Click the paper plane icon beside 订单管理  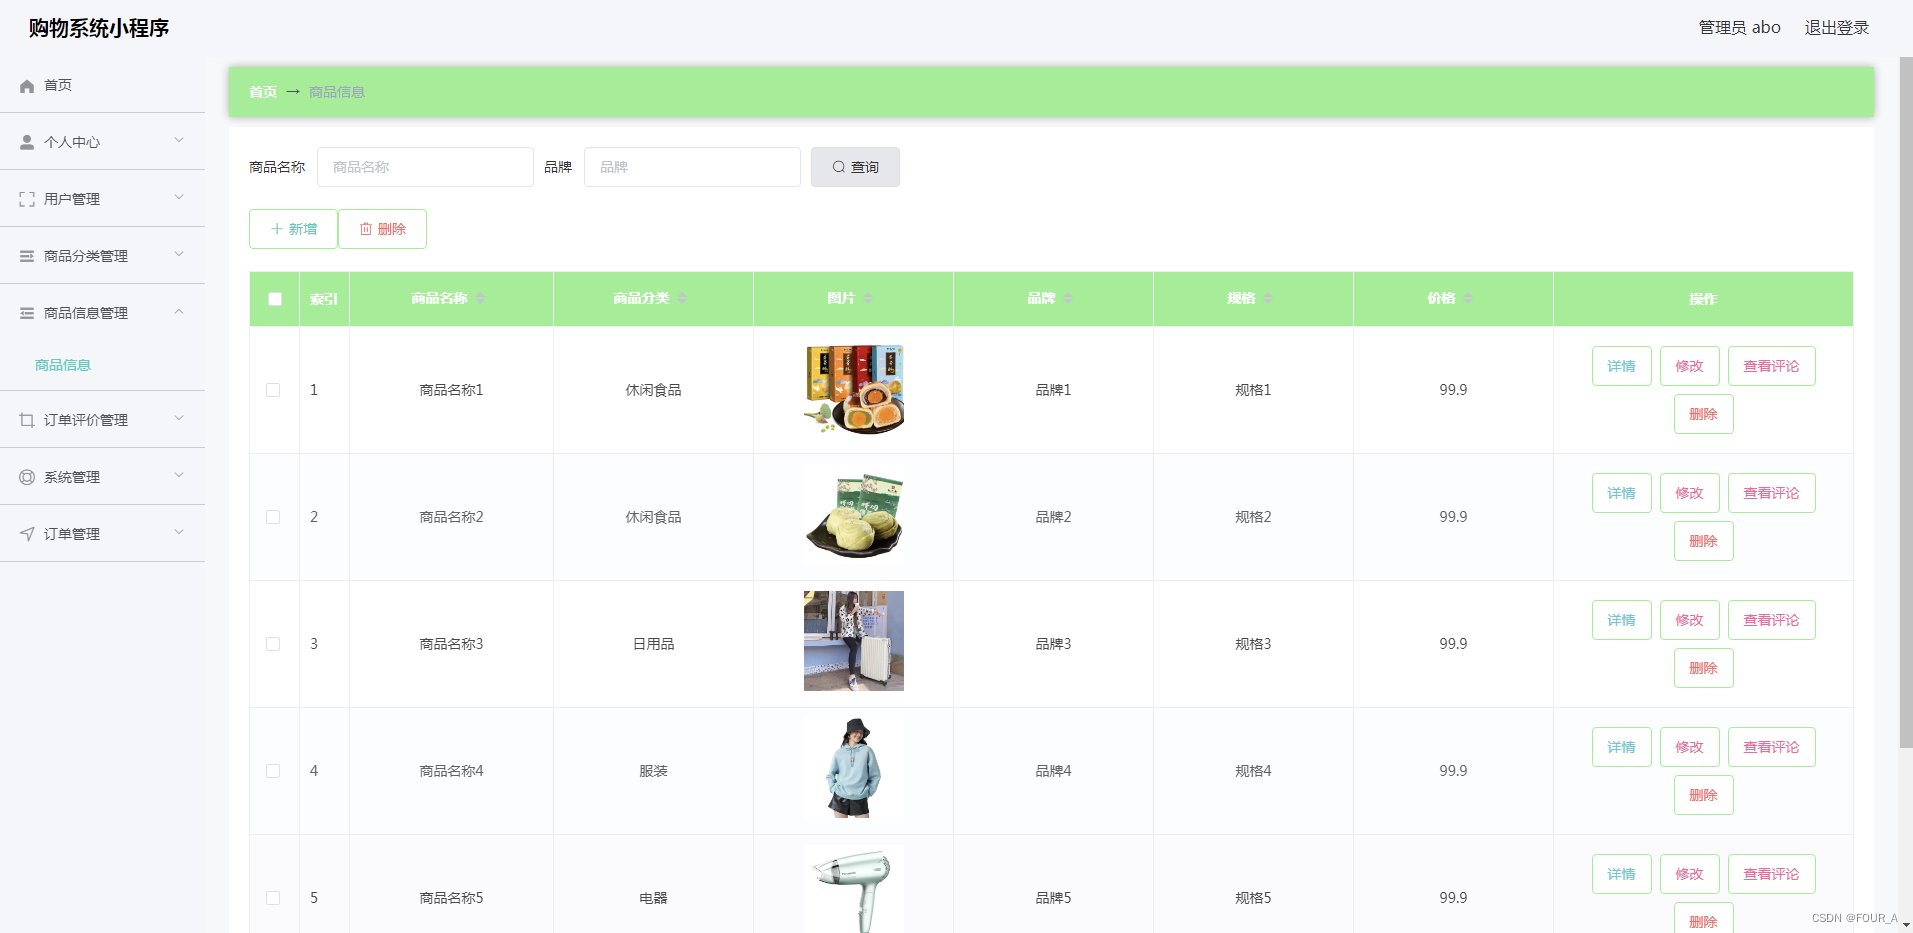(27, 535)
